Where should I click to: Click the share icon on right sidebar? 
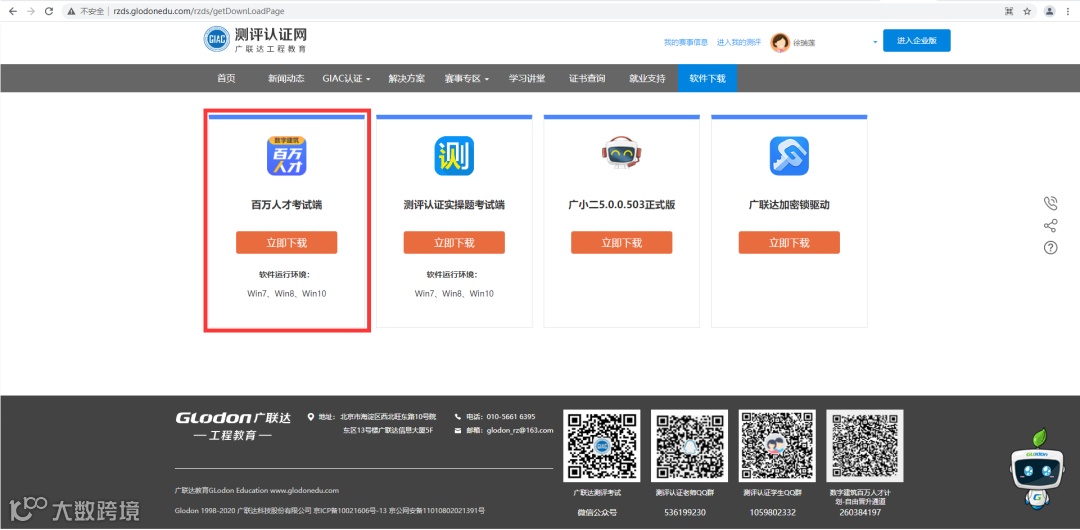click(1050, 225)
